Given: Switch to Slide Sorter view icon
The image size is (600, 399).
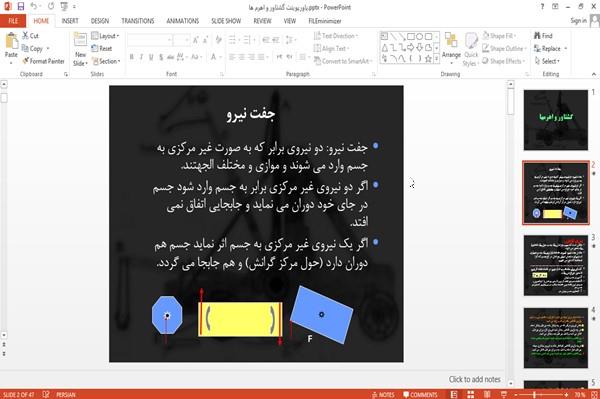Looking at the screenshot, I should point(471,394).
